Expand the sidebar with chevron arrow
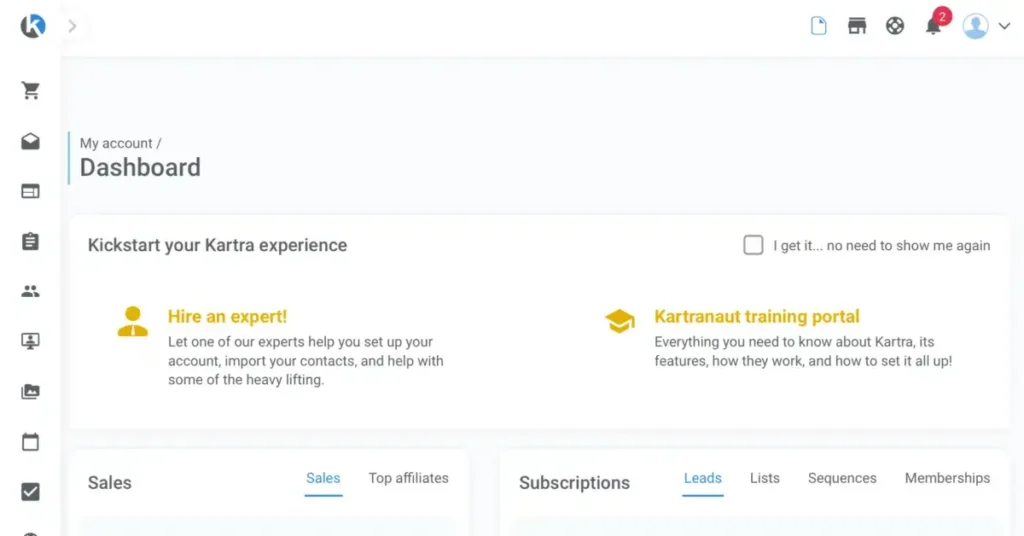The image size is (1024, 536). pyautogui.click(x=72, y=27)
